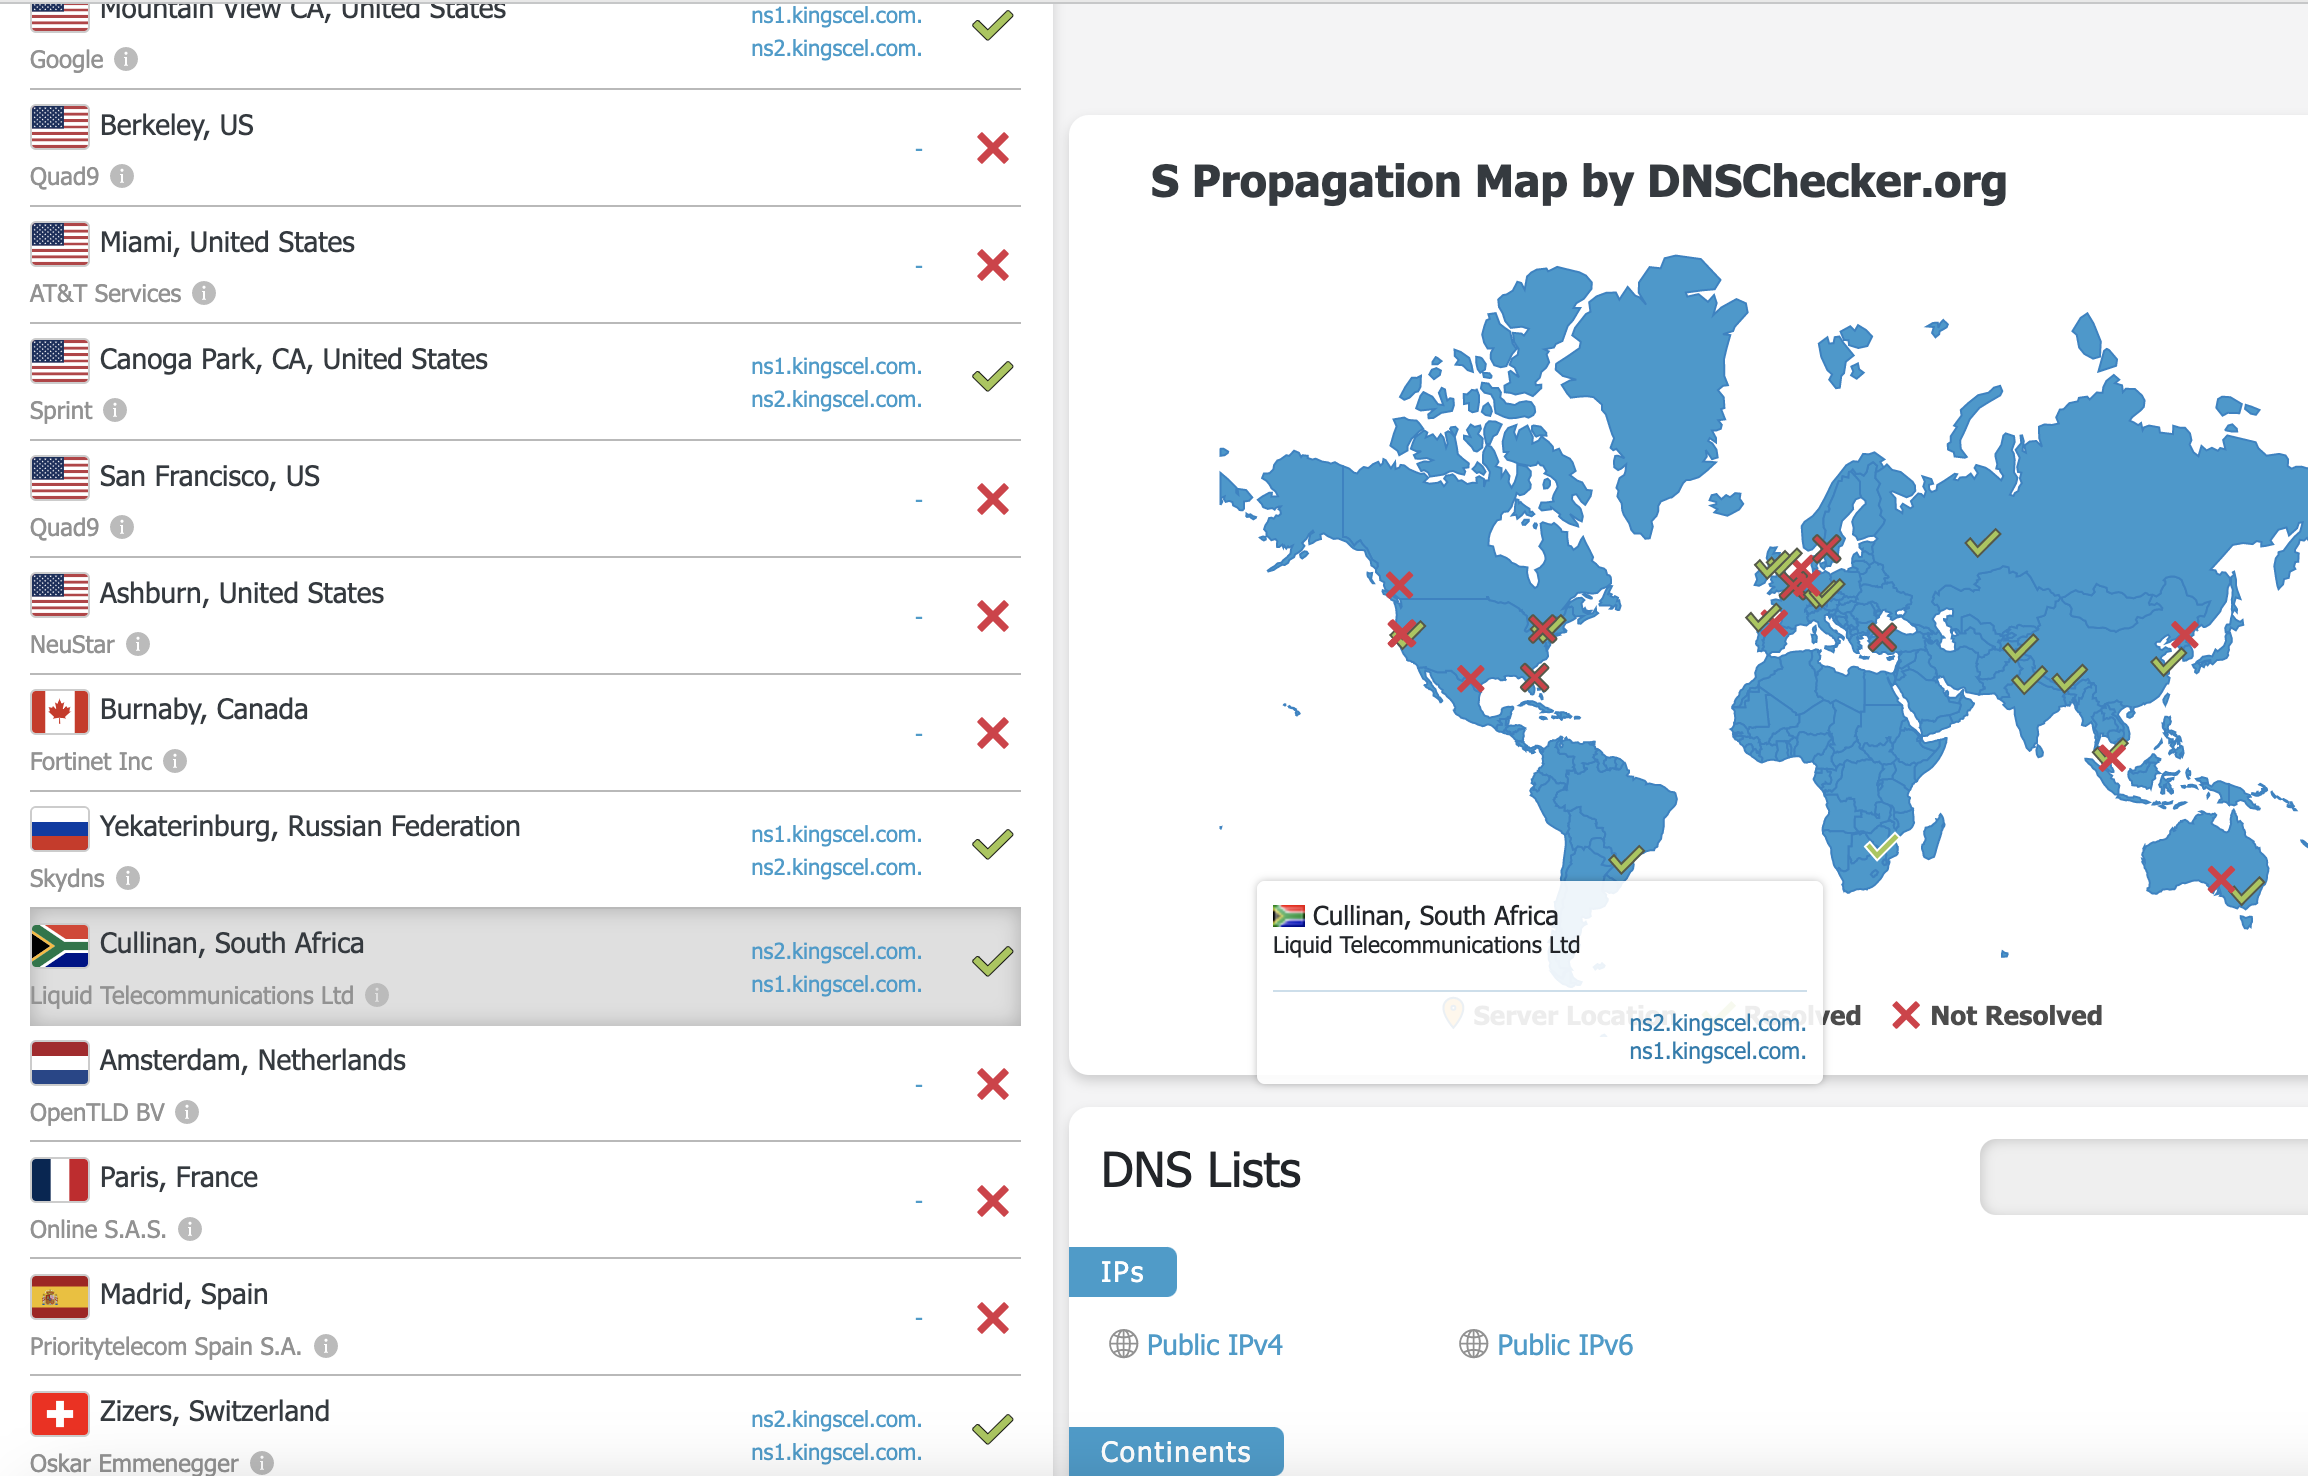
Task: Click Oskar Emmenegger info icon
Action: pyautogui.click(x=262, y=1463)
